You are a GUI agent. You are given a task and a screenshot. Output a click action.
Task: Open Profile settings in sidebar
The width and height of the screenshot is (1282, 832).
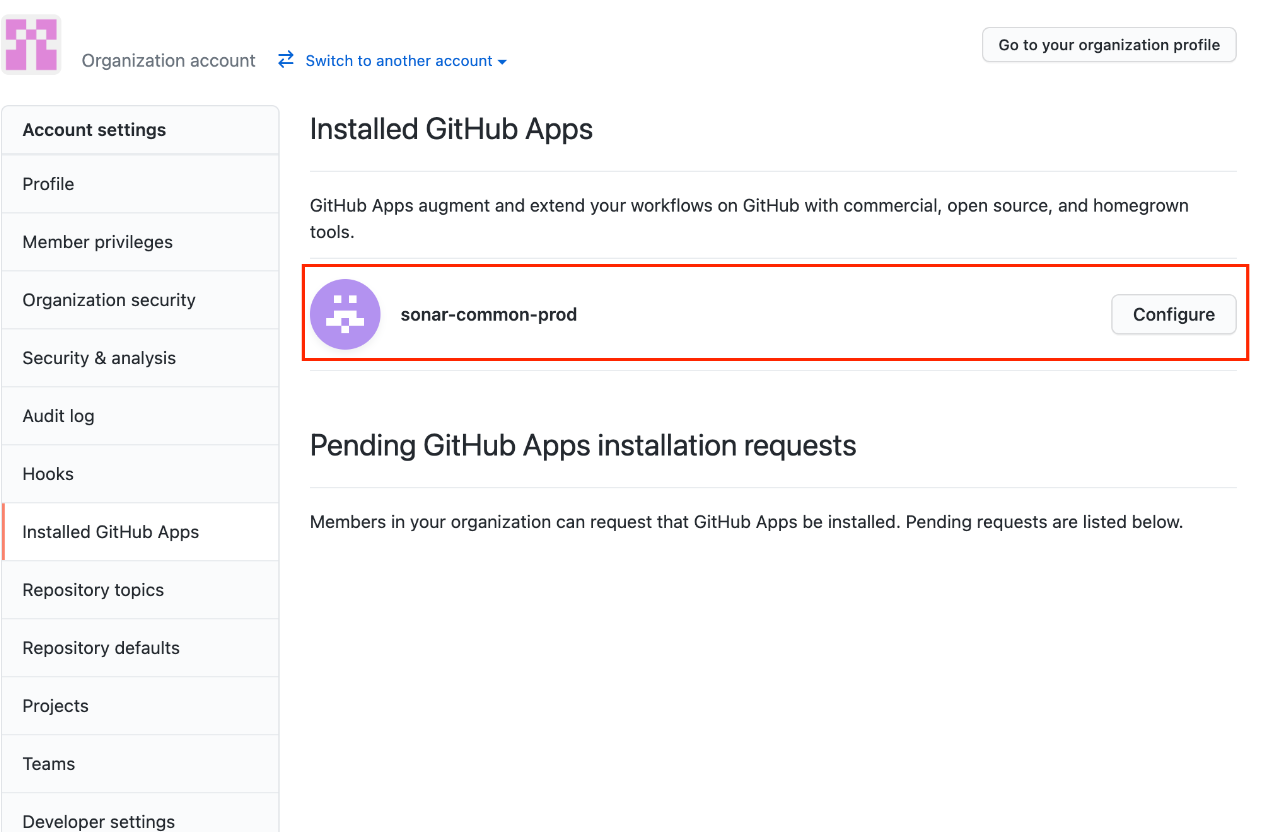pyautogui.click(x=48, y=184)
